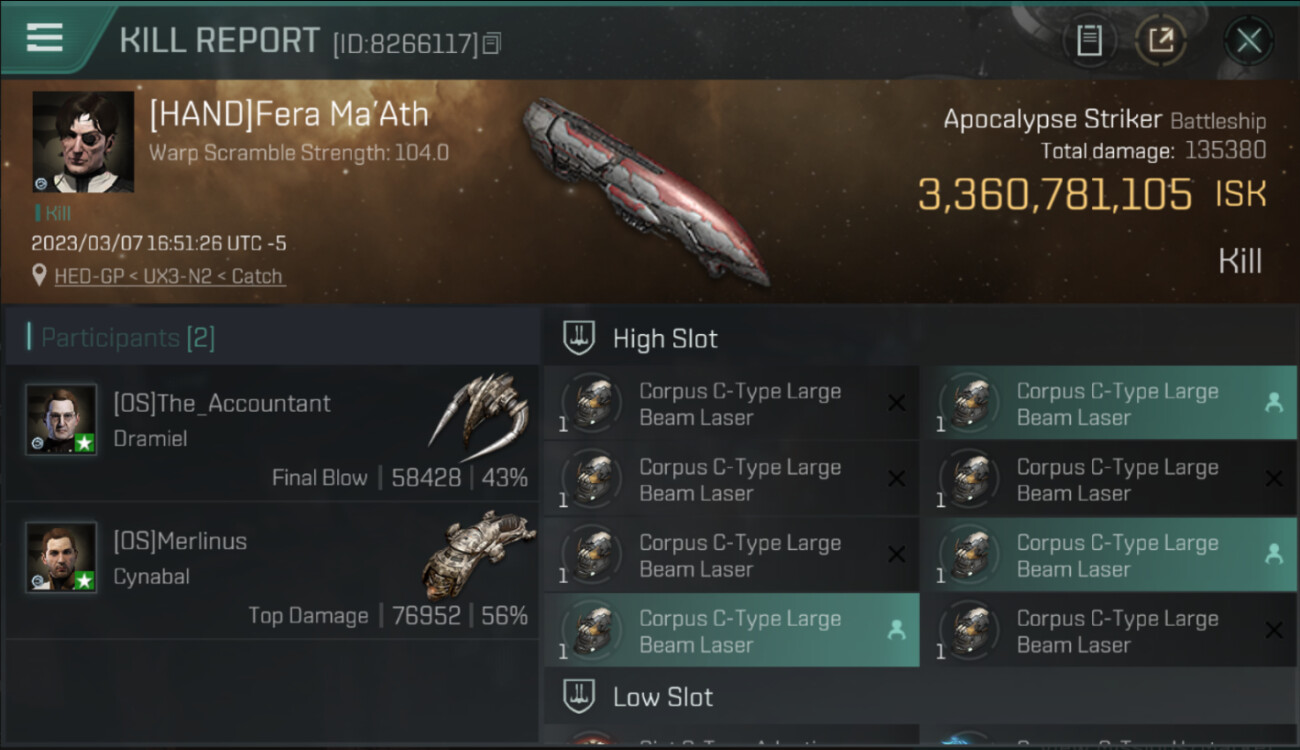Open the Participants tab header
The height and width of the screenshot is (750, 1300).
[x=120, y=338]
